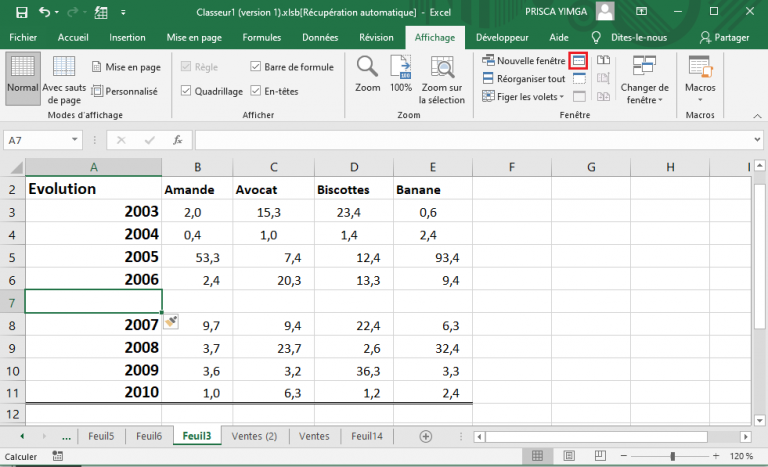Click the Fractionner split window icon

[578, 61]
